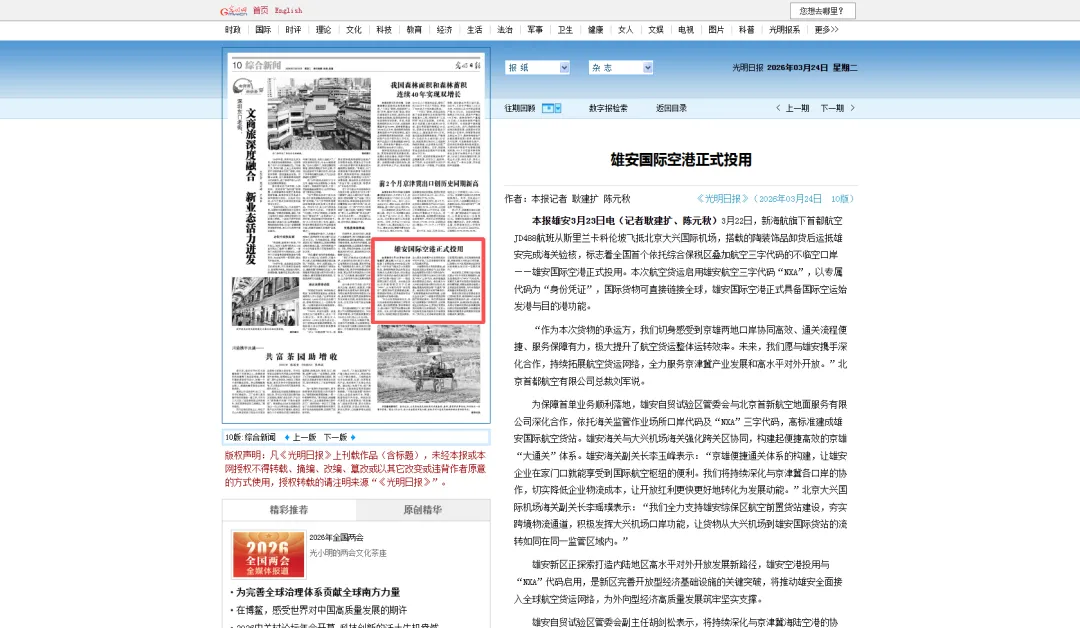
Task: Open the 女人 channel
Action: tap(625, 30)
